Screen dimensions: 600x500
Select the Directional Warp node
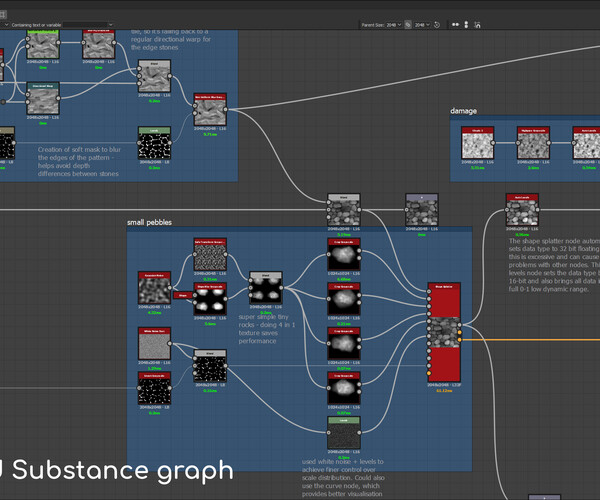[43, 98]
